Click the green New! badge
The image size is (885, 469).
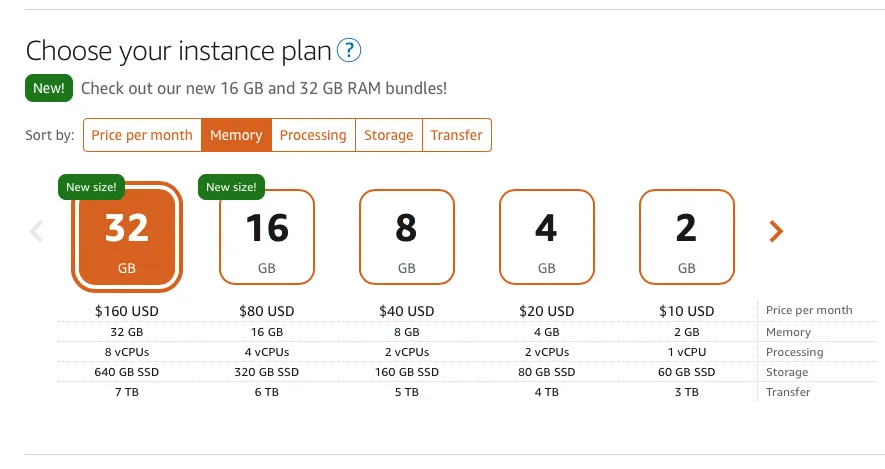[x=49, y=88]
